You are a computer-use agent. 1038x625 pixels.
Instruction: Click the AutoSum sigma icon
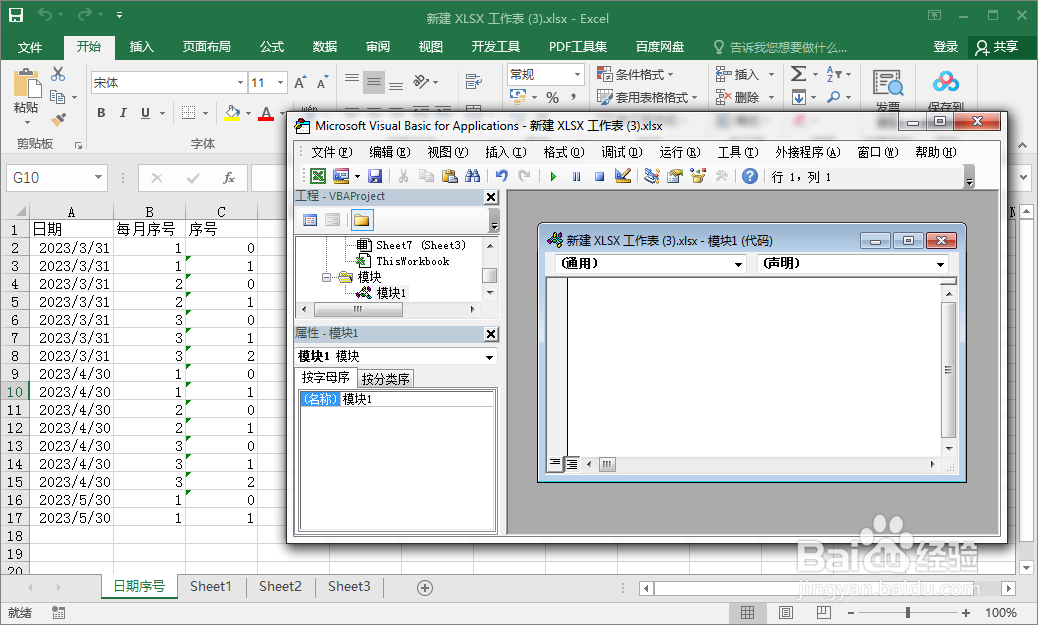point(799,73)
